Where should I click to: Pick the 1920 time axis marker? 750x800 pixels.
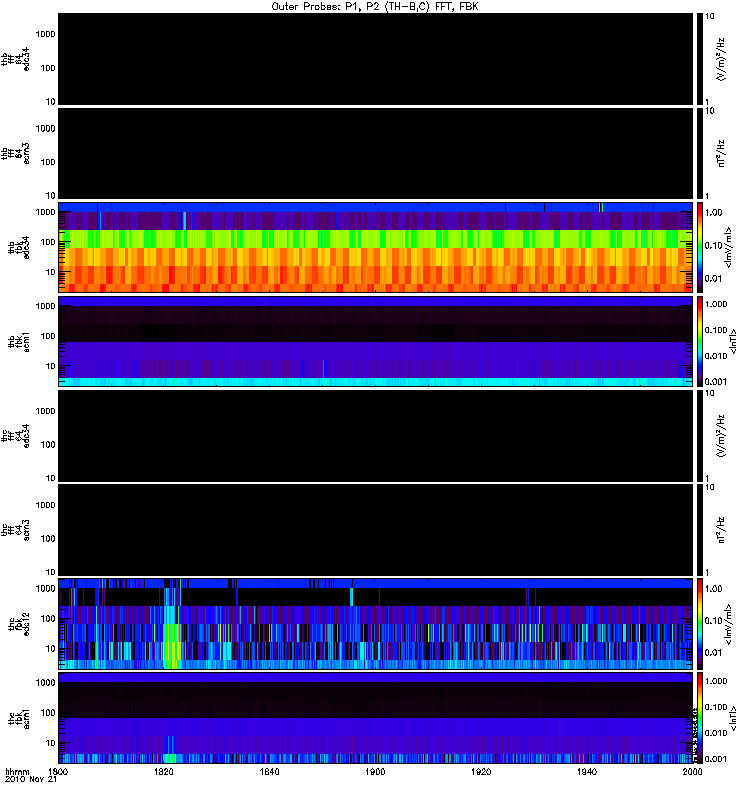tap(481, 772)
